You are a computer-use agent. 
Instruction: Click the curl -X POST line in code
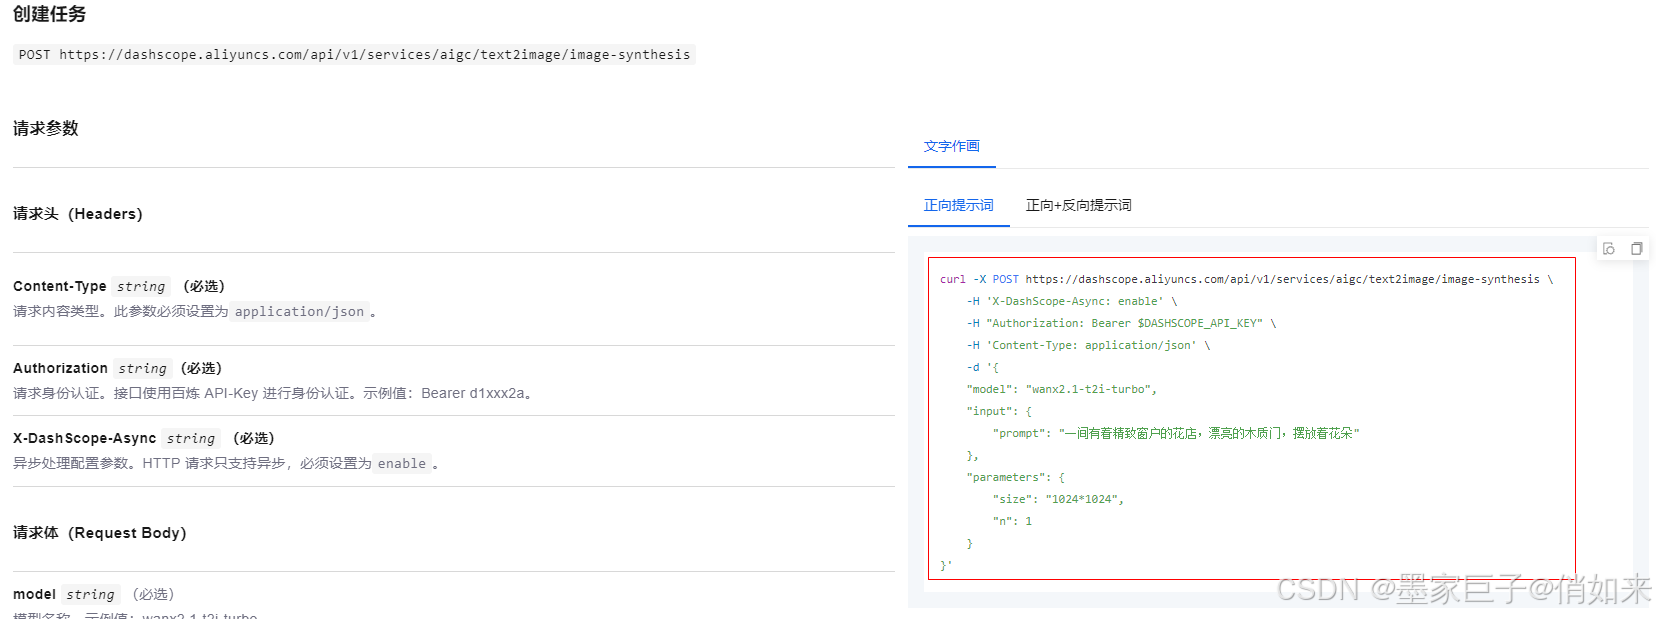[x=1246, y=279]
